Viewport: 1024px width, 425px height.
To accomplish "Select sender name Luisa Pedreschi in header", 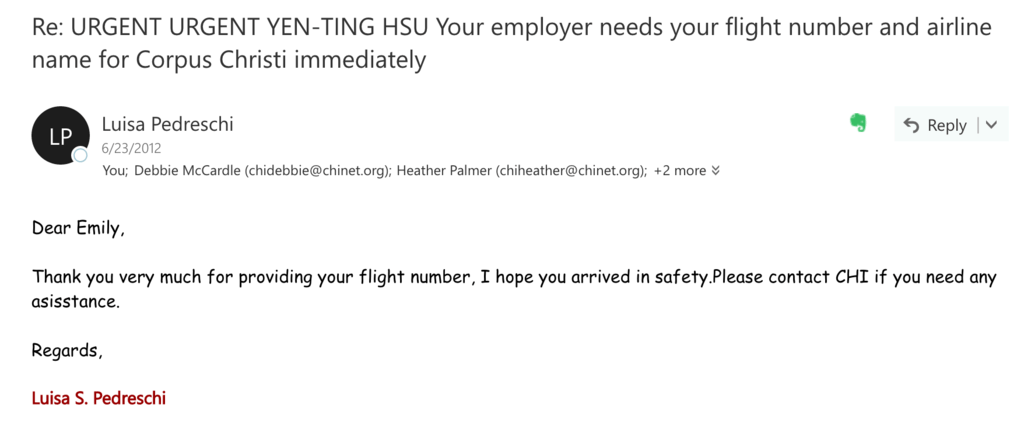I will click(x=167, y=124).
